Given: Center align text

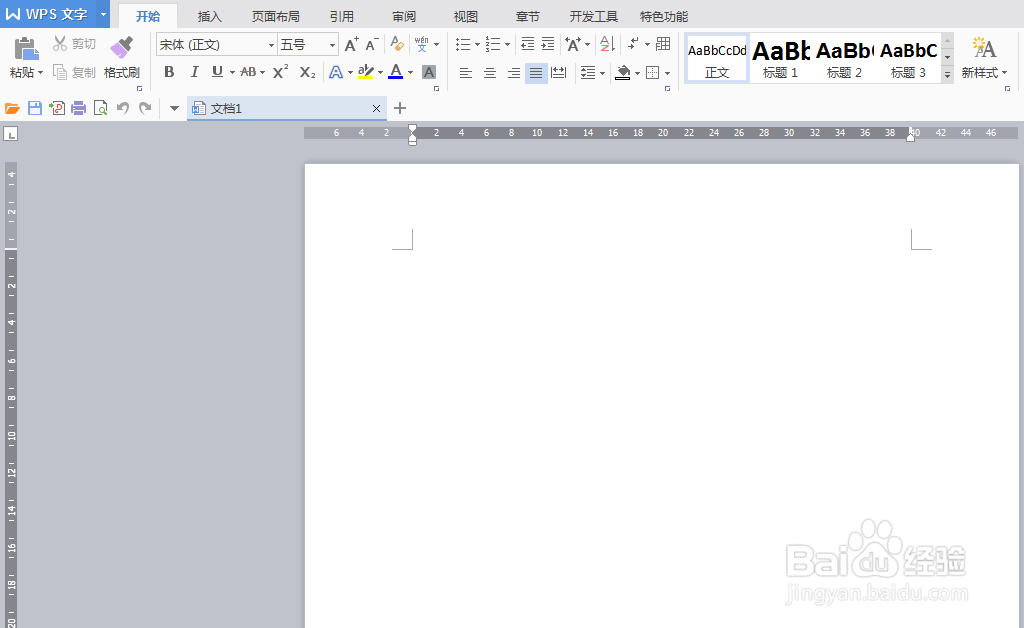Looking at the screenshot, I should click(x=490, y=72).
